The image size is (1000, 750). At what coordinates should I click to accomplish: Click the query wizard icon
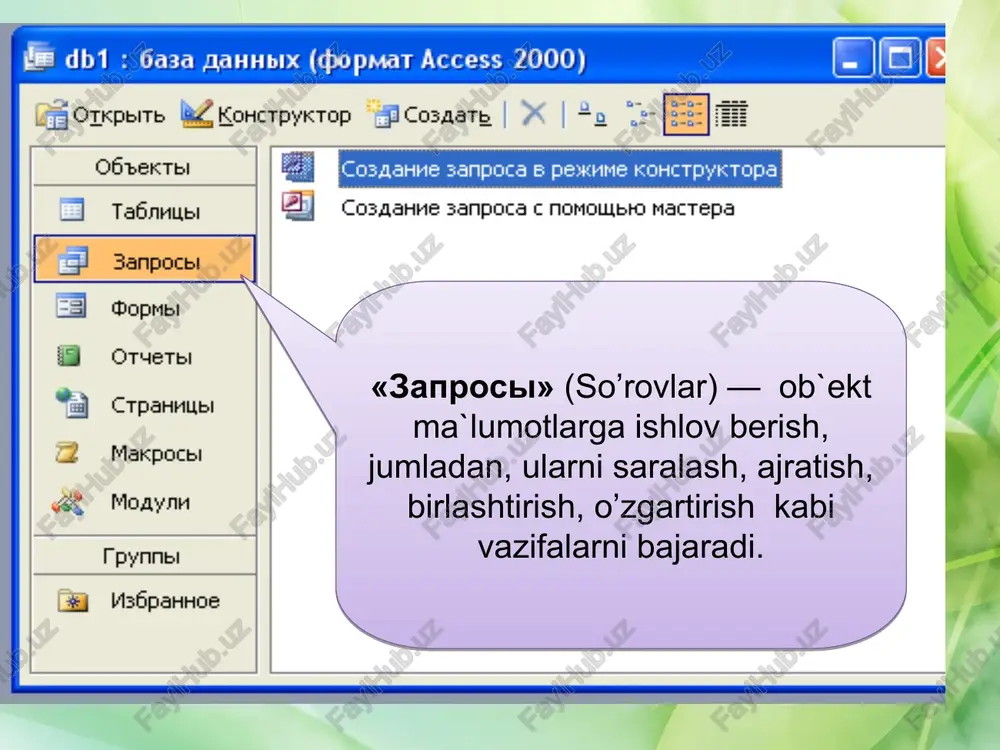coord(298,205)
